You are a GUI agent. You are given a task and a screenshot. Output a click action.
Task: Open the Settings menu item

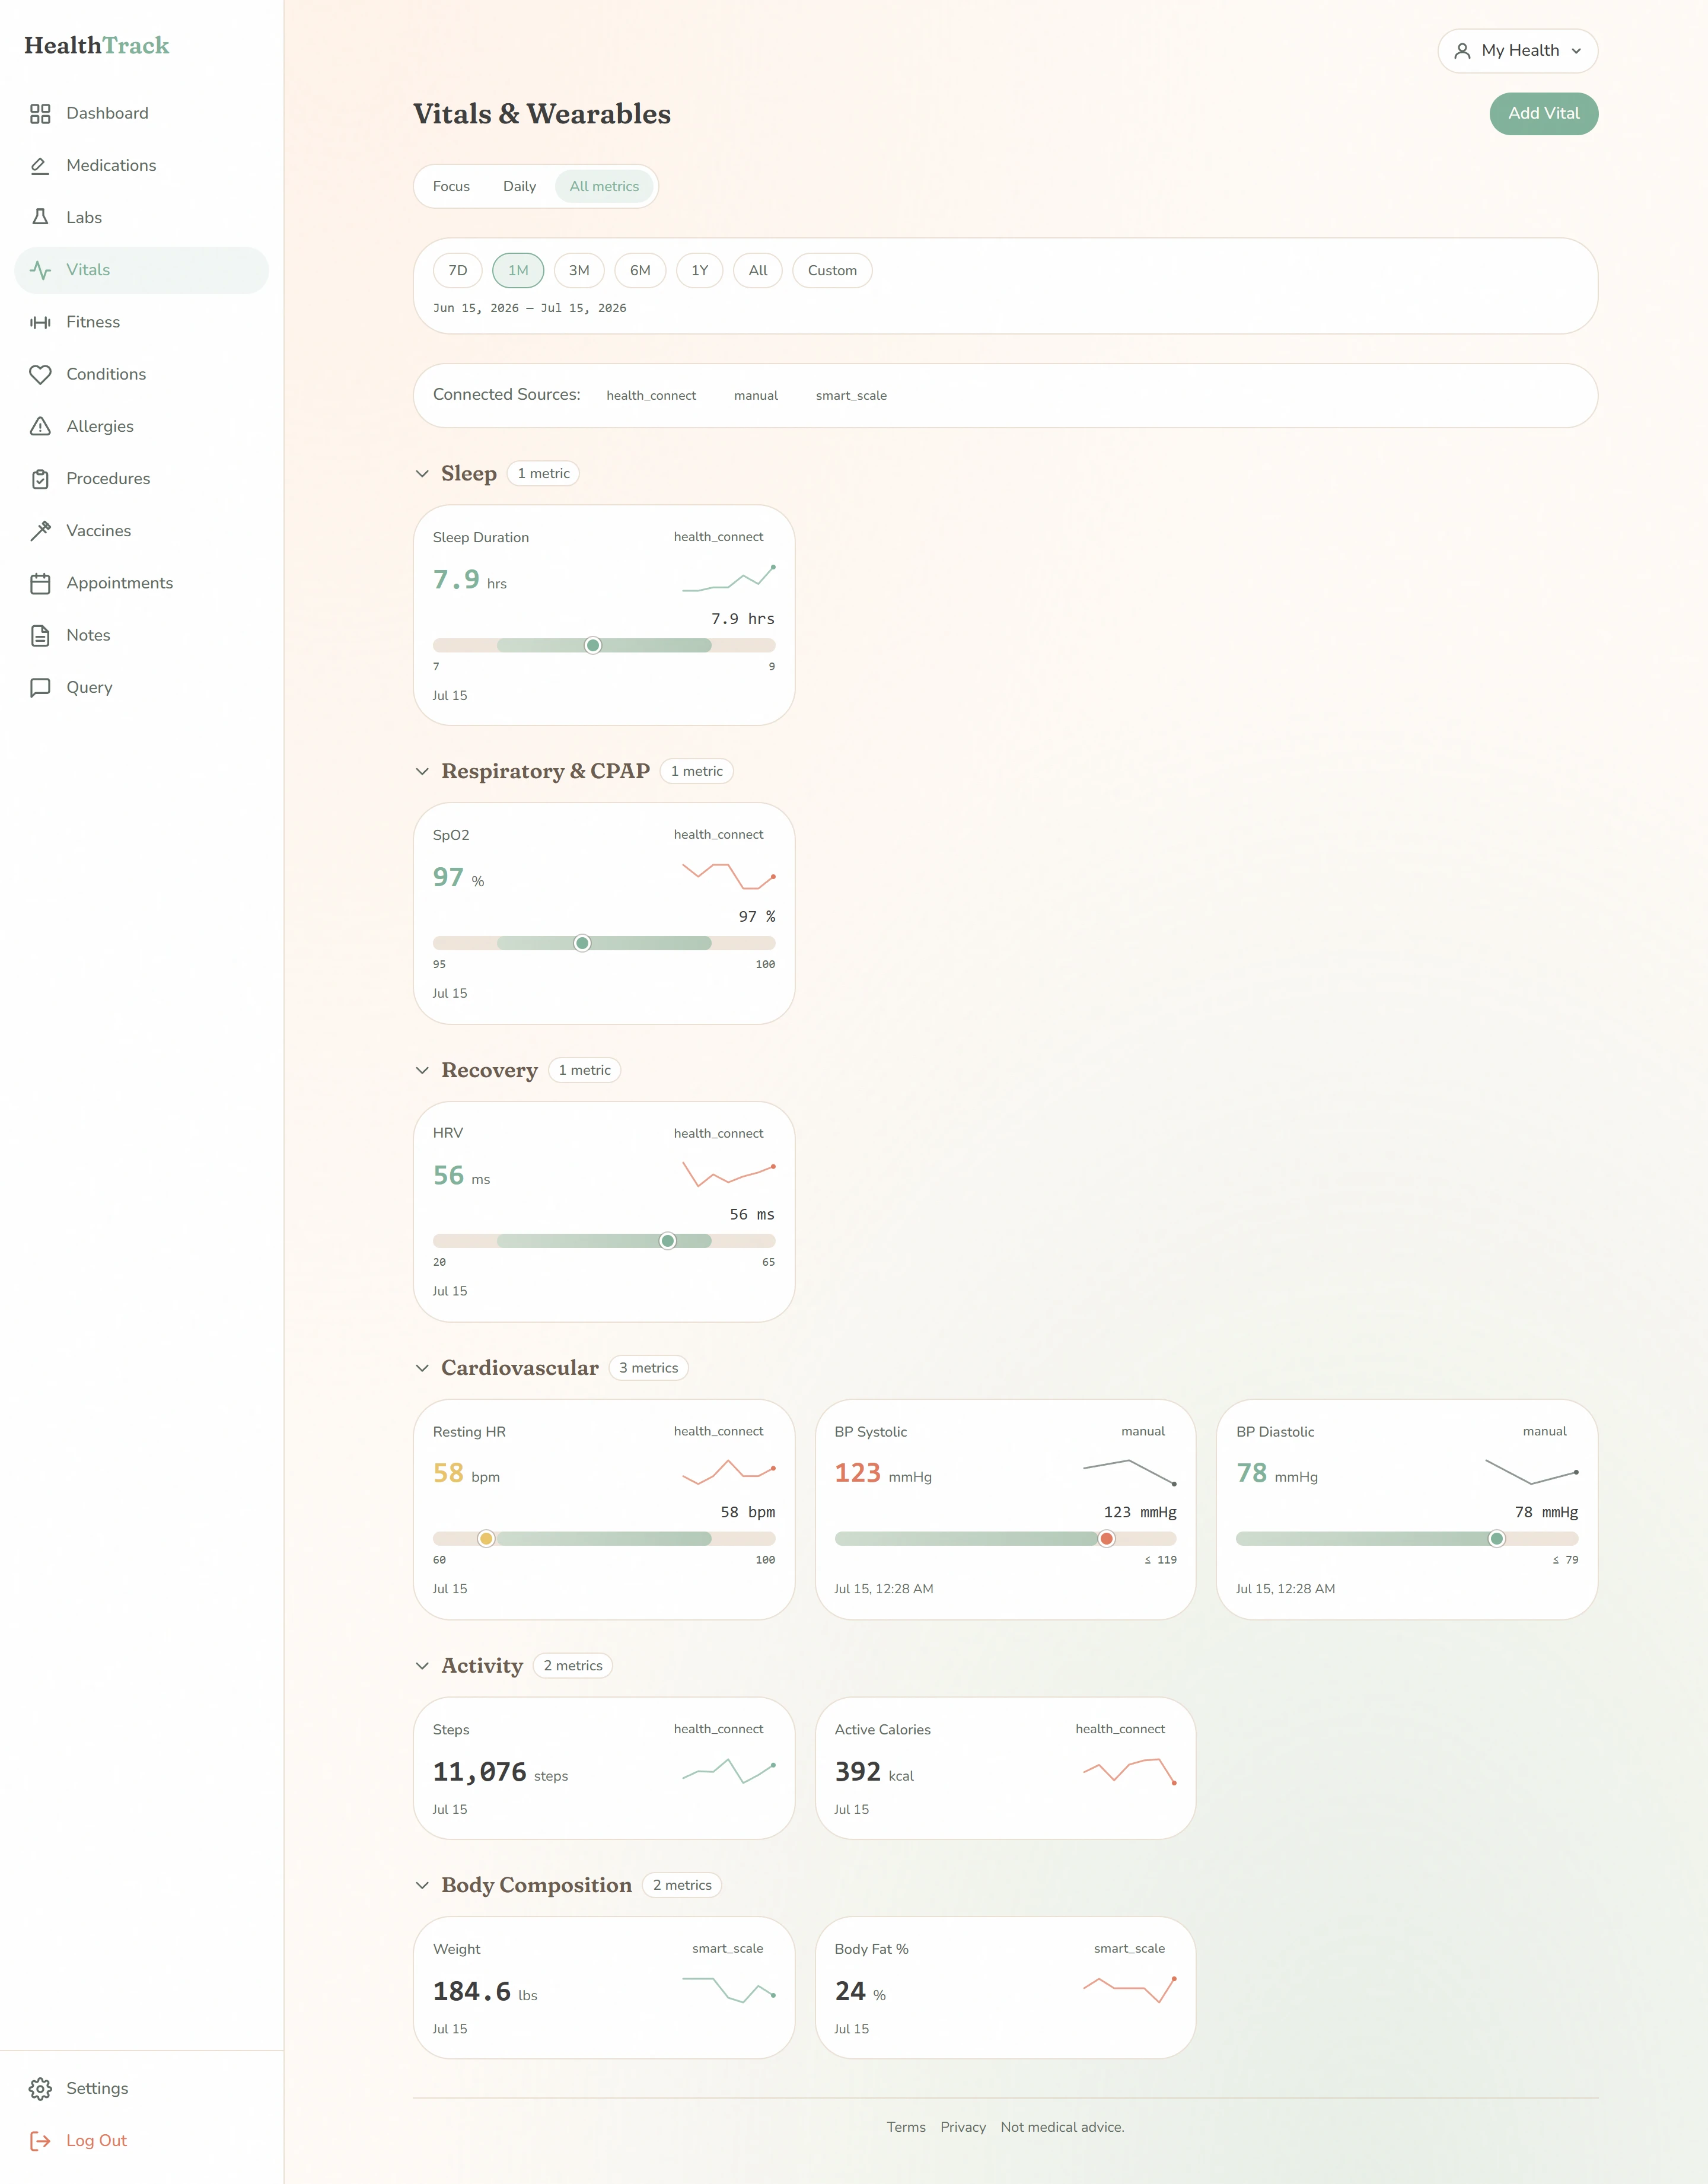tap(142, 2088)
